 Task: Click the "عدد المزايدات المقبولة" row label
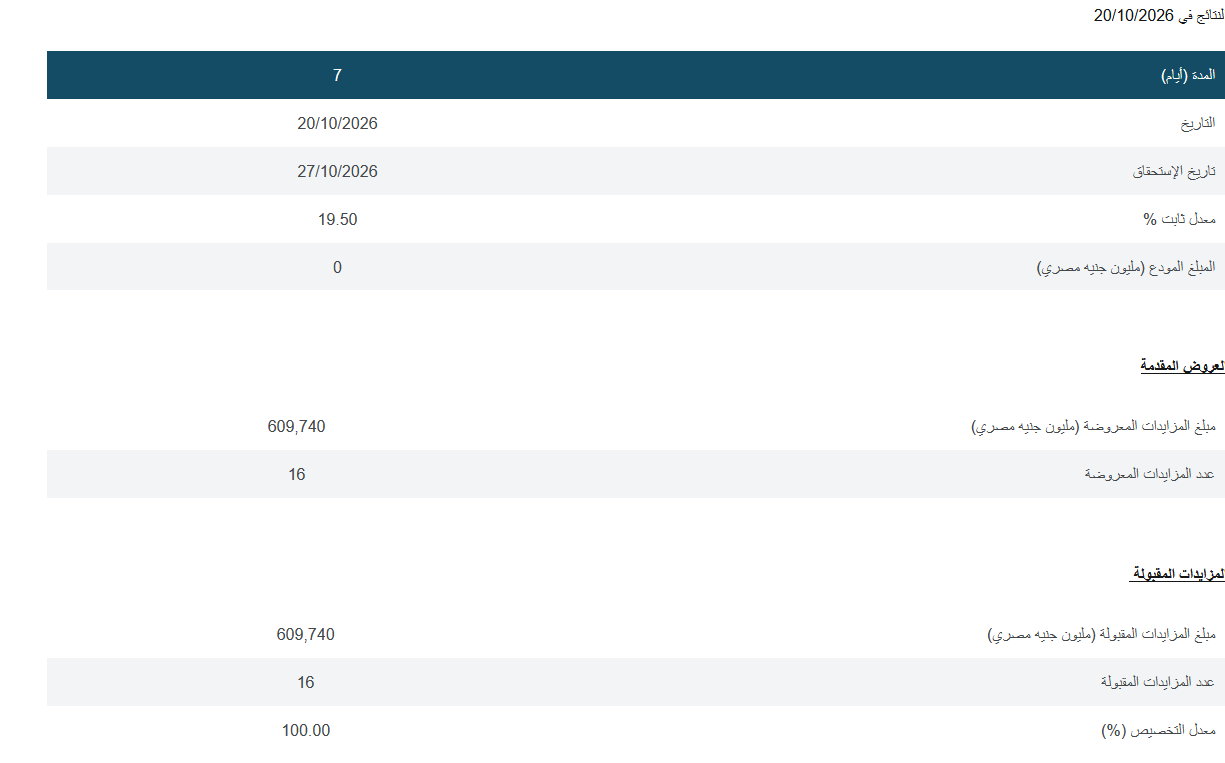pos(1158,683)
